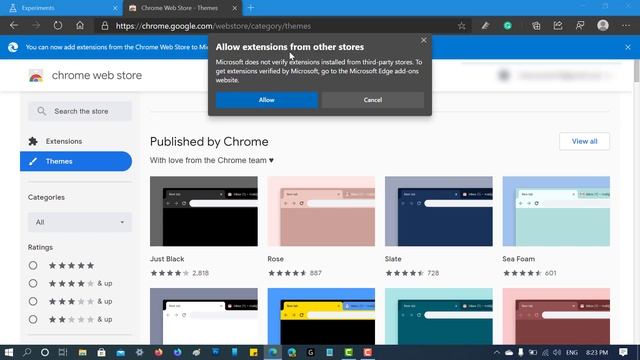This screenshot has width=640, height=360.
Task: Close the Allow extensions dialog with X
Action: pyautogui.click(x=424, y=40)
